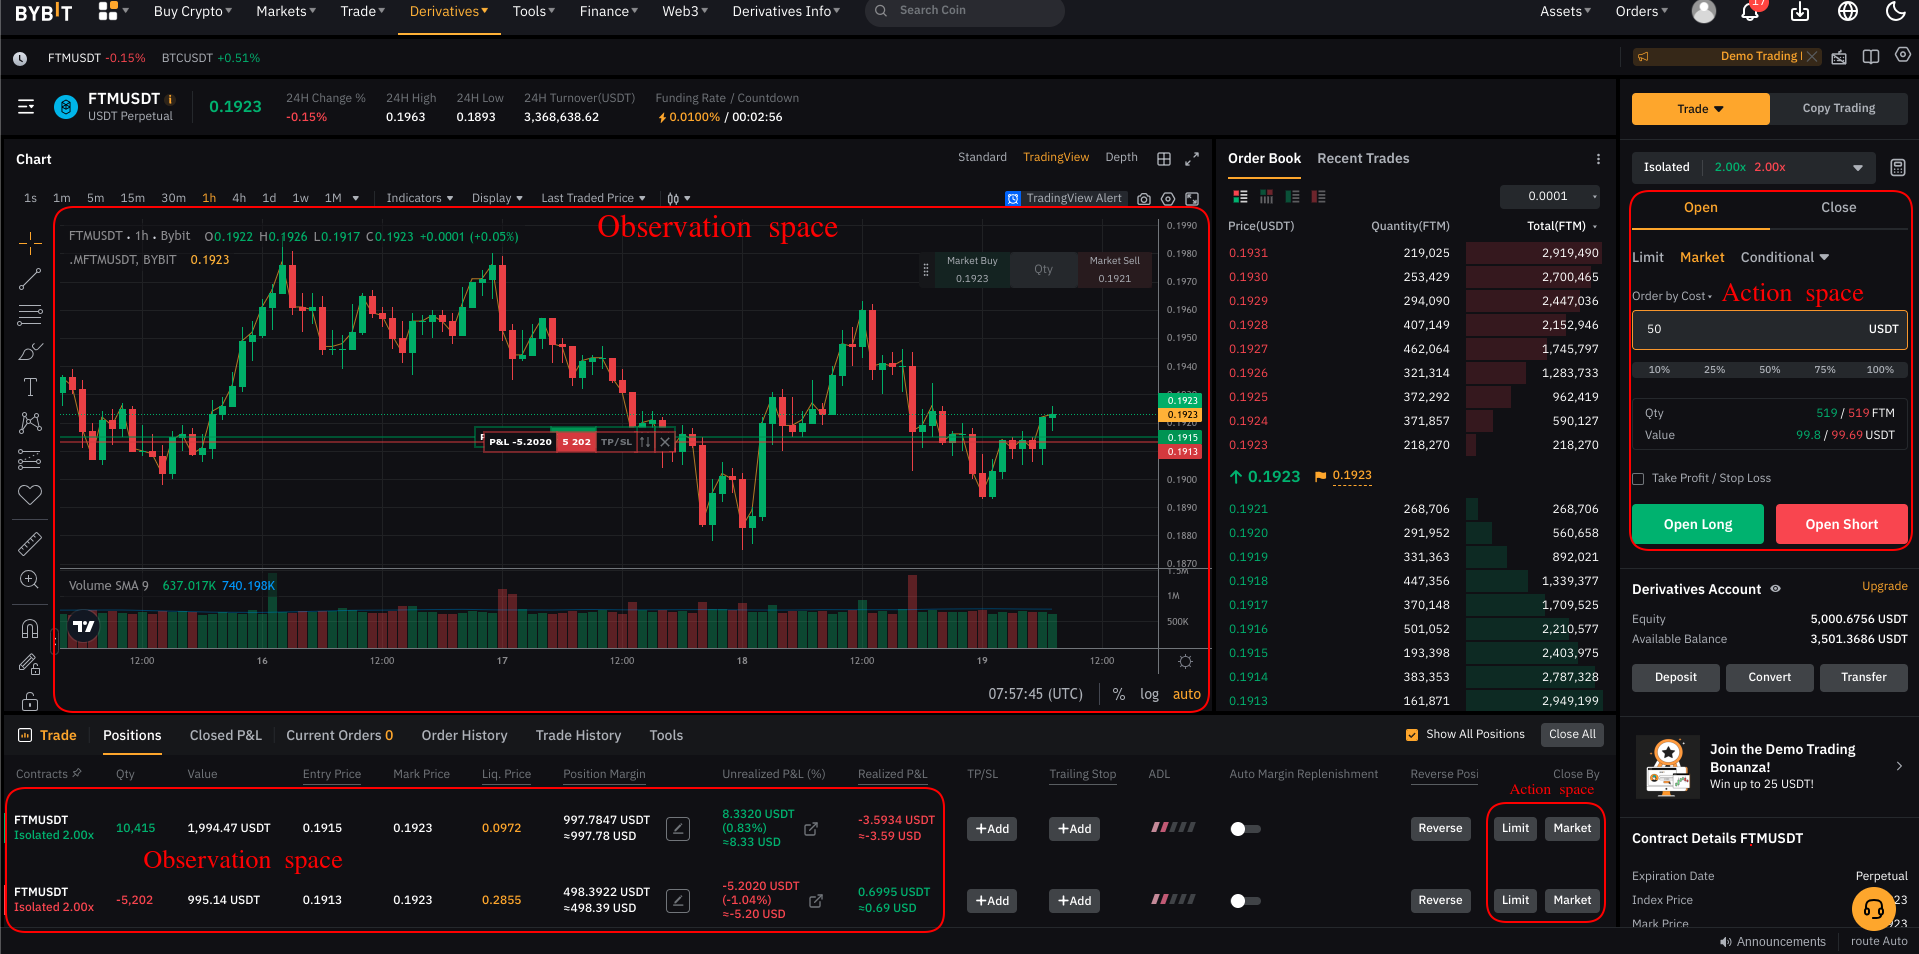
Task: Select the ruler measure tool
Action: [30, 543]
